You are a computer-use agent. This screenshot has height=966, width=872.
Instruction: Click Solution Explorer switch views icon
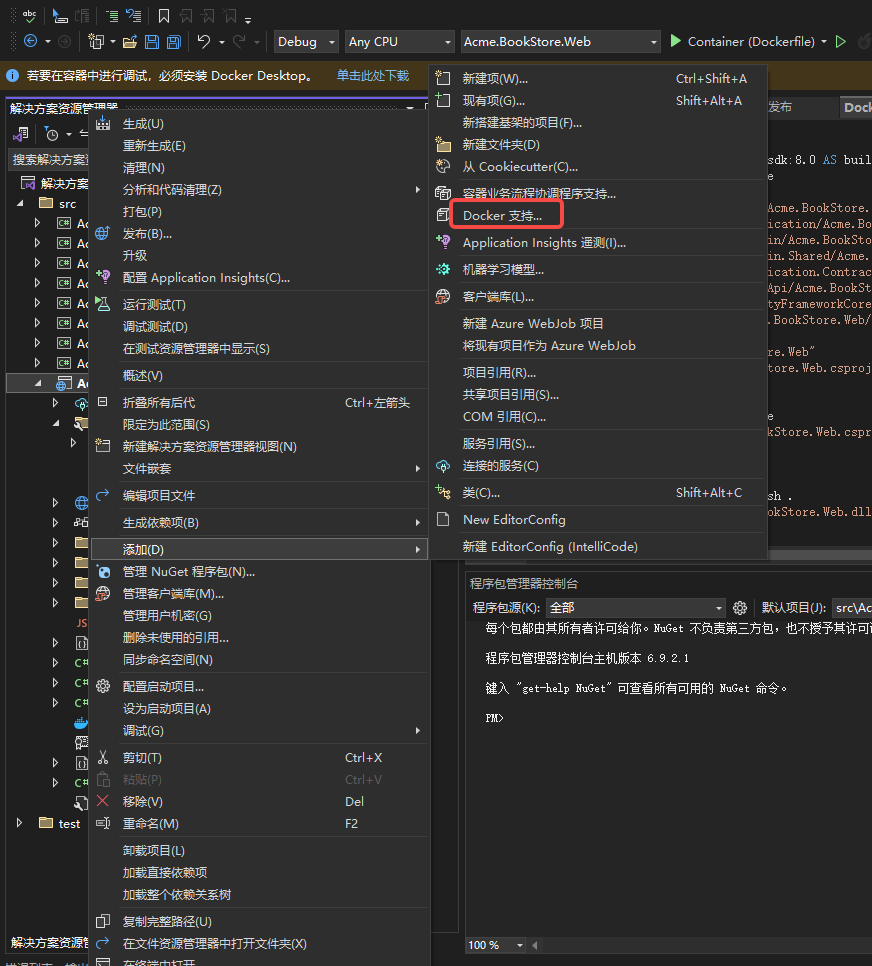(21, 134)
